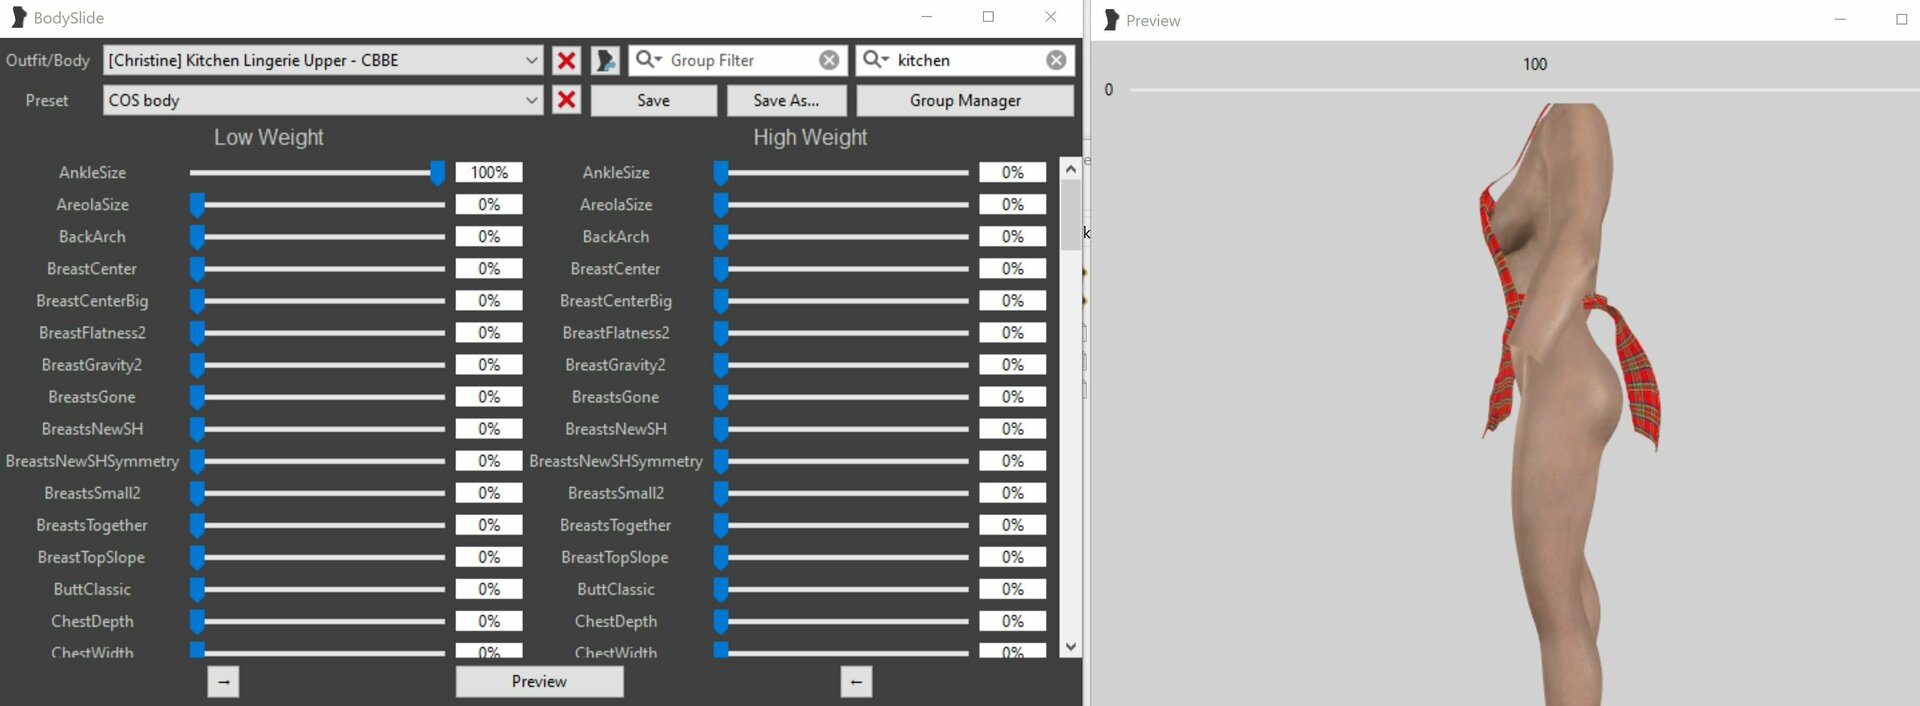Adjust Preview window weight slider
Screen dimensions: 1920x706
1524,90
